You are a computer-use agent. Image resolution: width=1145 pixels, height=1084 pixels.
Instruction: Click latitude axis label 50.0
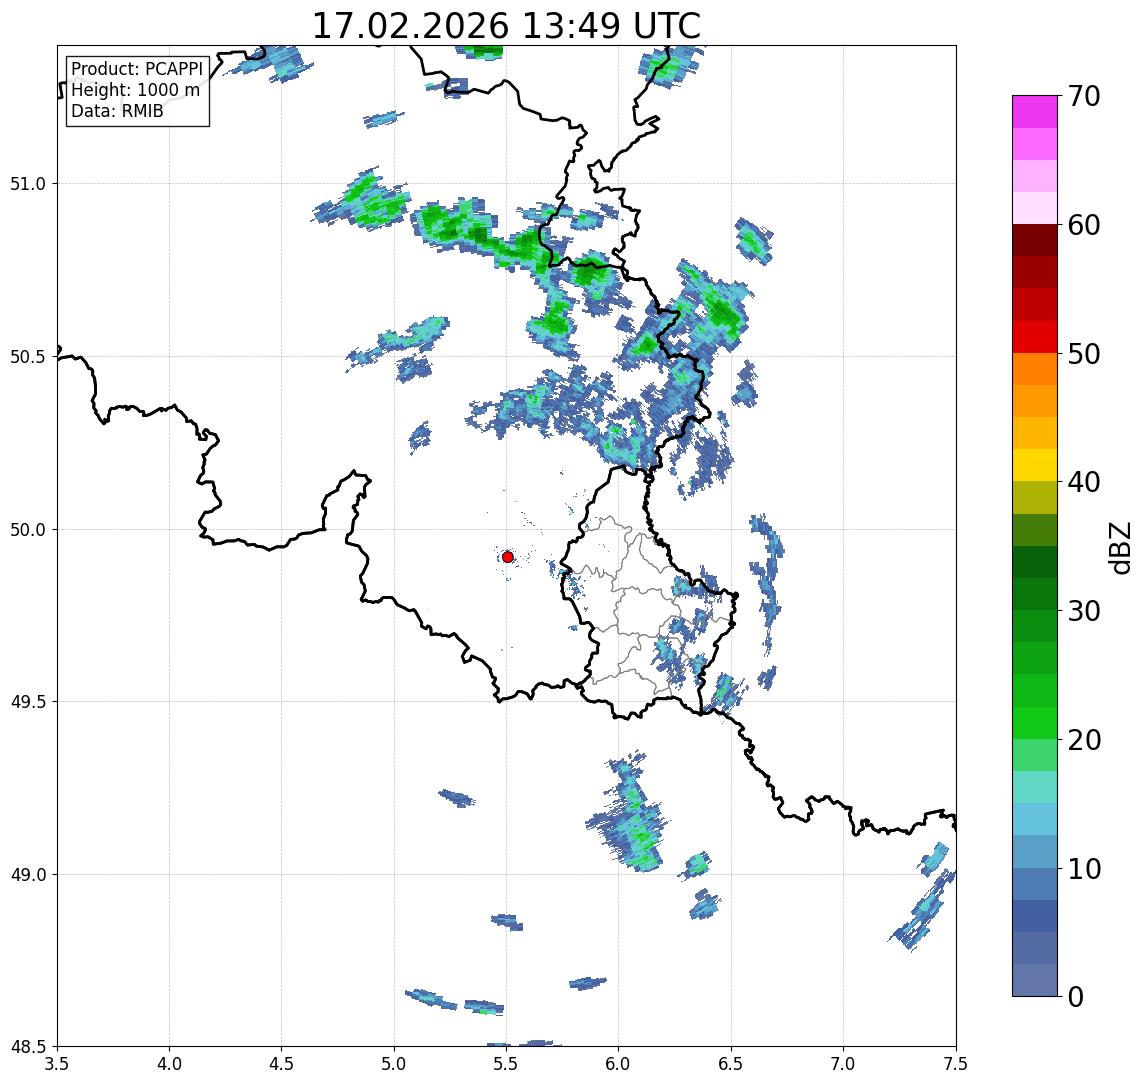pos(28,530)
